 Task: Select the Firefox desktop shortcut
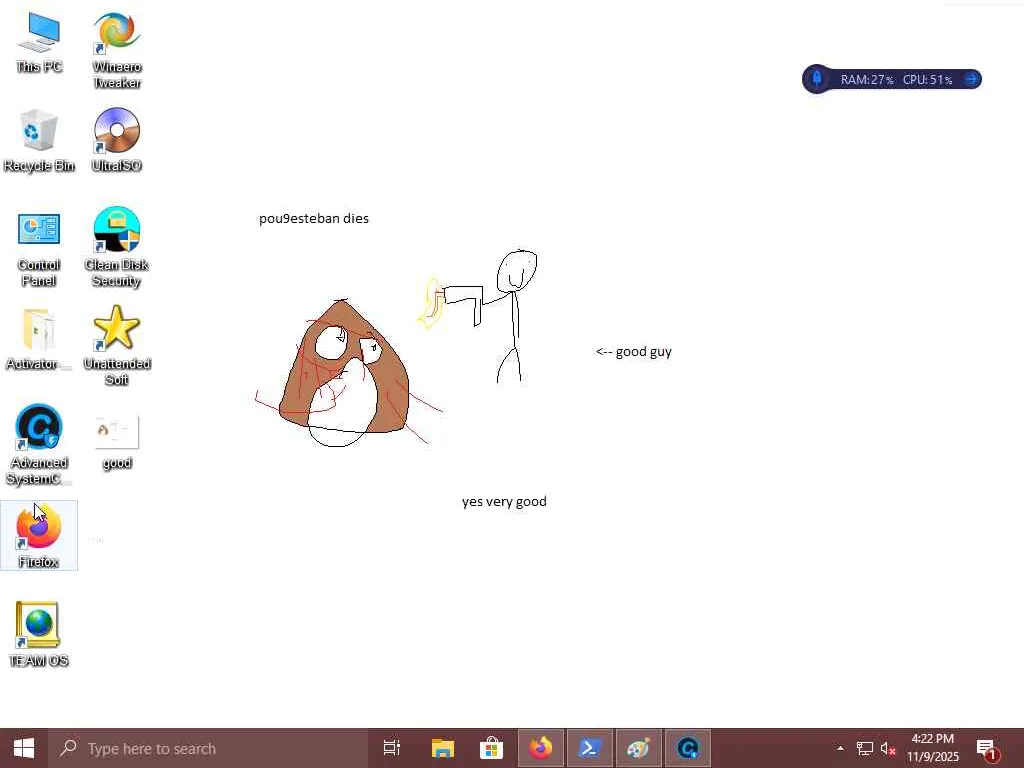pos(39,536)
